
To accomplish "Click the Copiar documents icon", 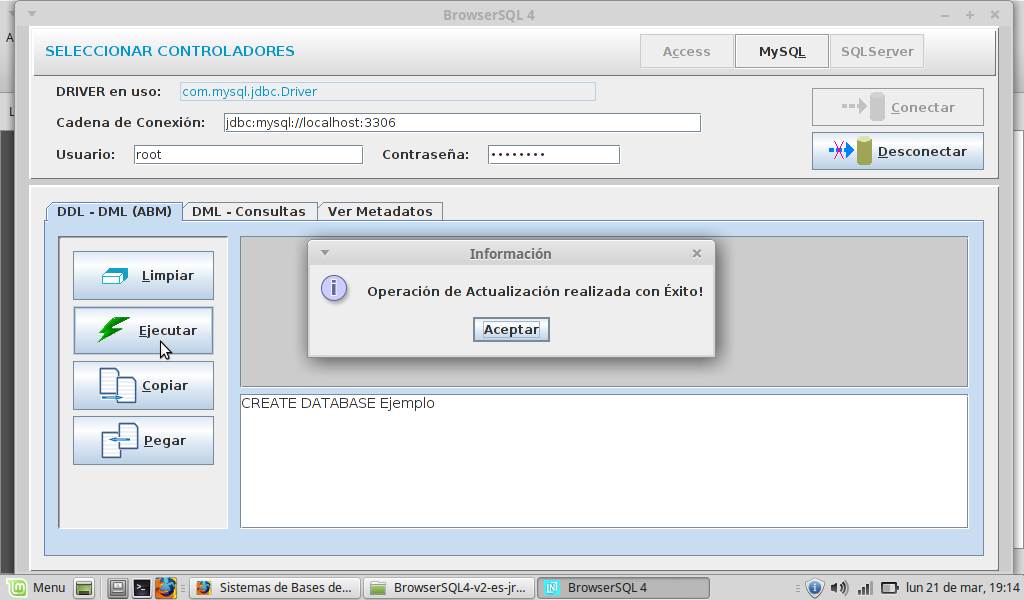I will click(117, 385).
